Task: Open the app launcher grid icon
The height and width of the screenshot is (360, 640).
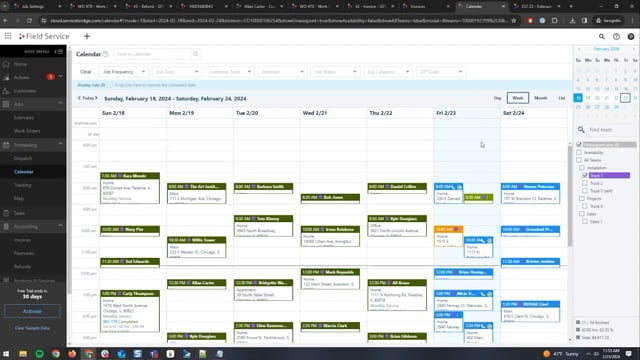Action: click(x=8, y=36)
